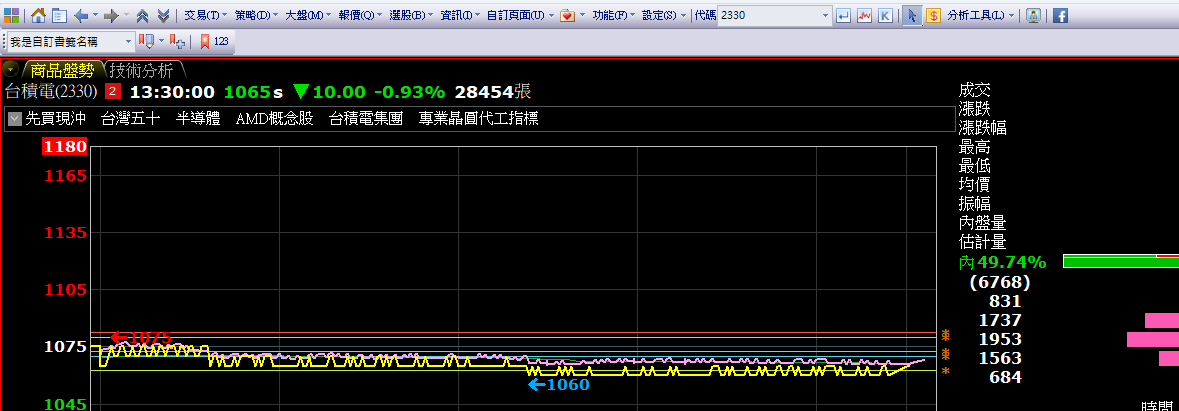Click the pink volume bar beside 1953

click(x=1153, y=339)
